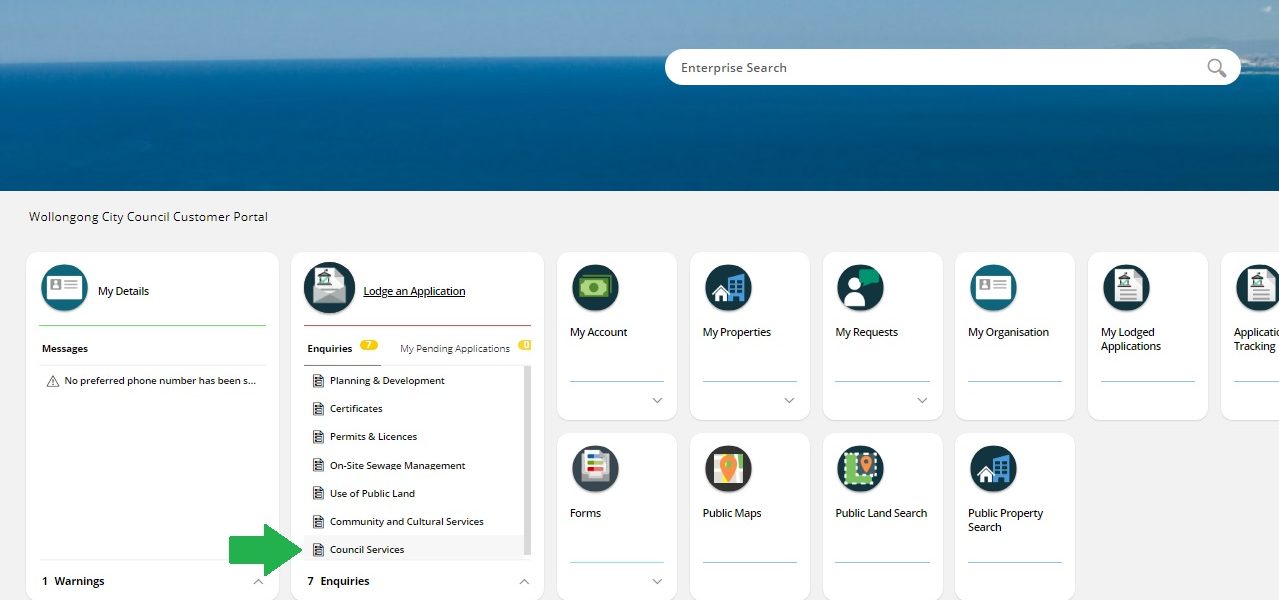This screenshot has width=1279, height=600.
Task: Collapse the 1 Warnings panel
Action: click(x=258, y=581)
